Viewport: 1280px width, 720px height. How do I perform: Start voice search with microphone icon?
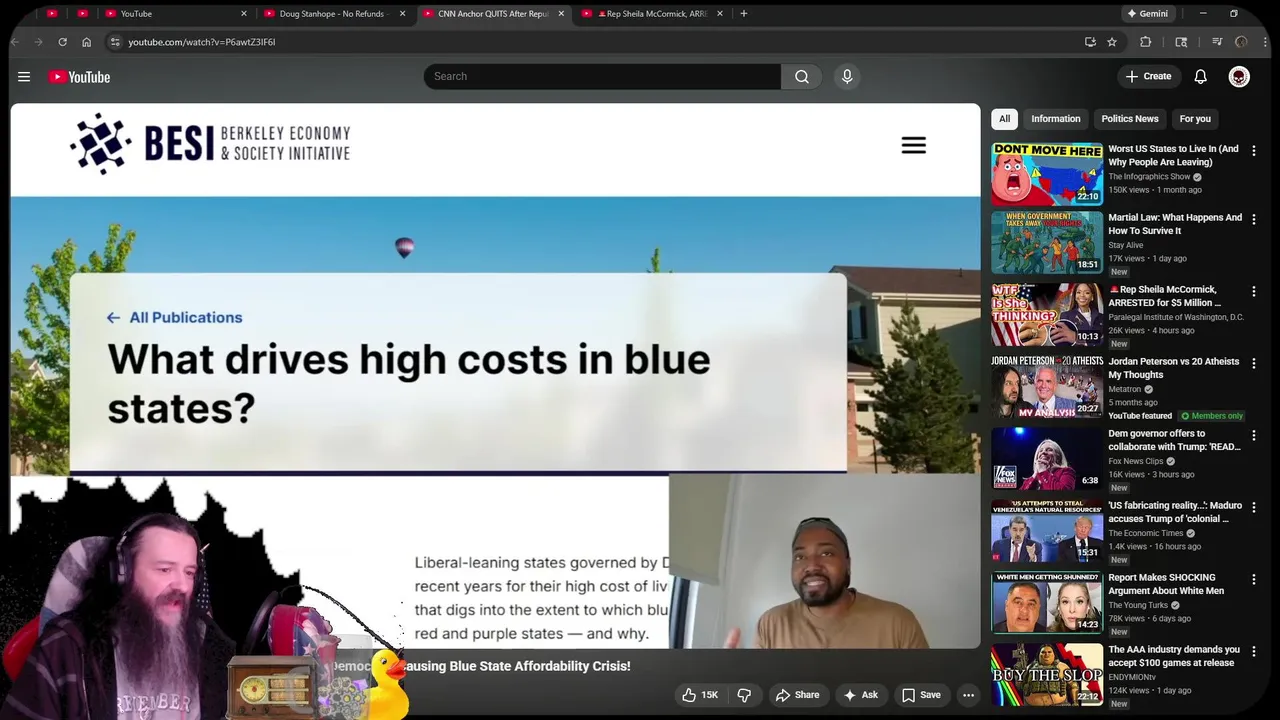pos(847,77)
